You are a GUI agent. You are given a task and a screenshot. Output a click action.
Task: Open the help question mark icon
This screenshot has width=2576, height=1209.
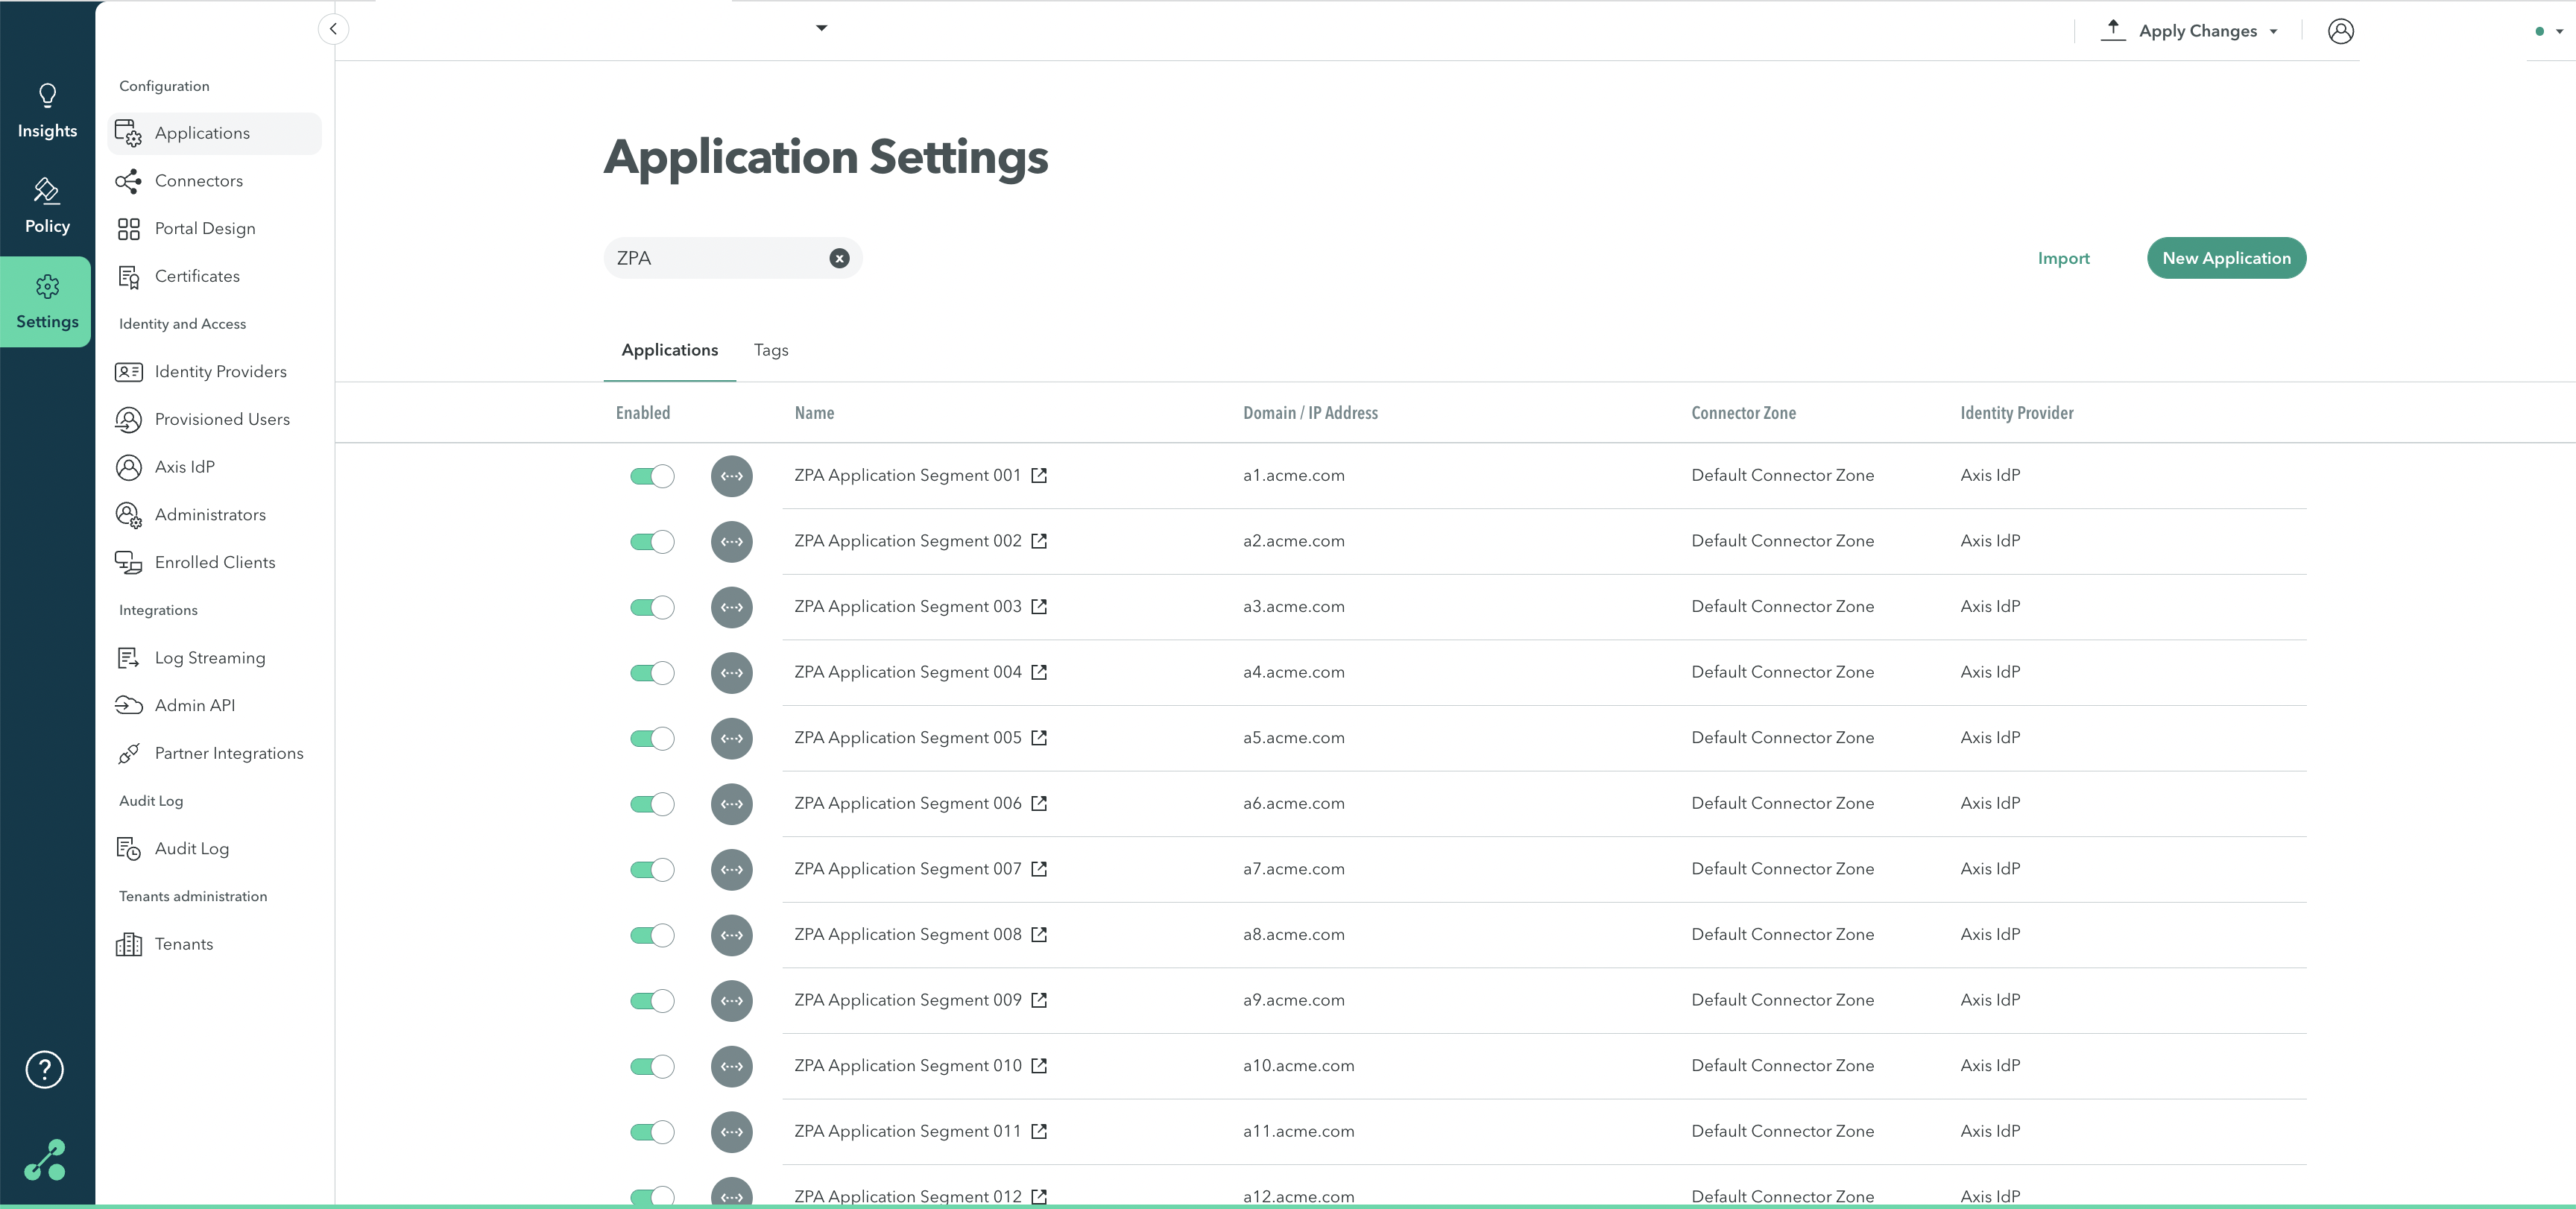point(45,1069)
